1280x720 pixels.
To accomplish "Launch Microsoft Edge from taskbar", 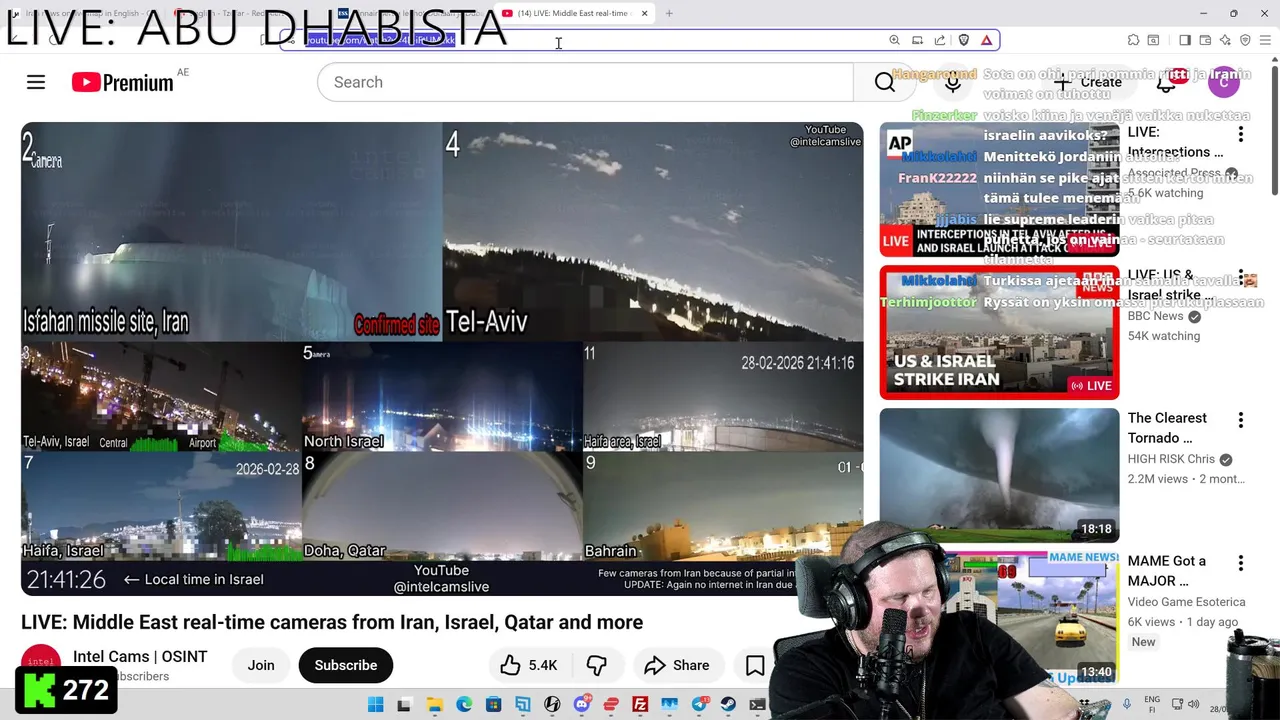I will click(464, 705).
